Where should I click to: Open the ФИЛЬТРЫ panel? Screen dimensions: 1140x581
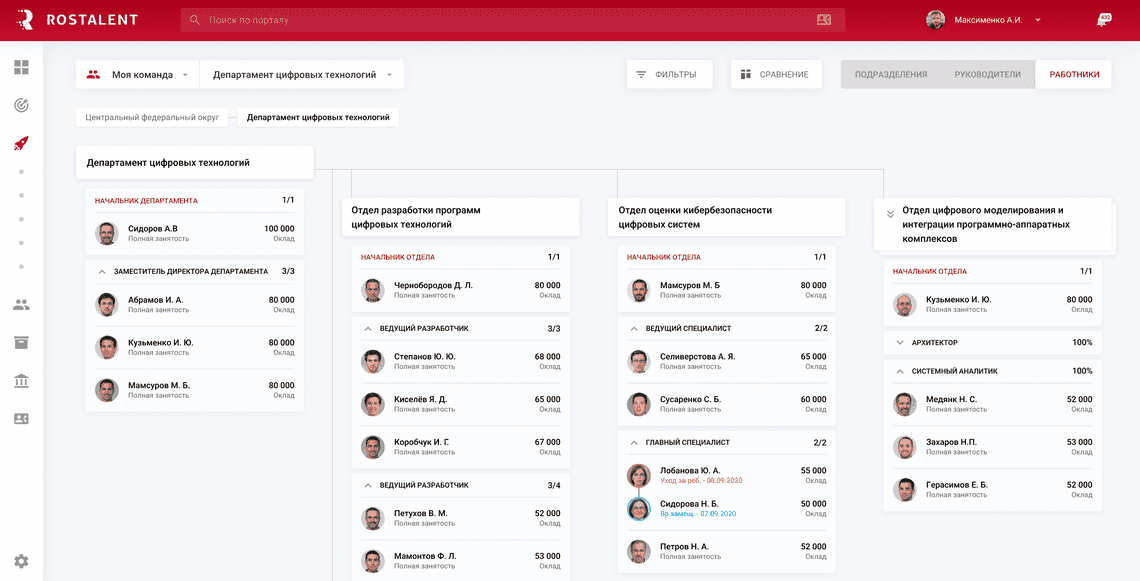click(x=668, y=73)
